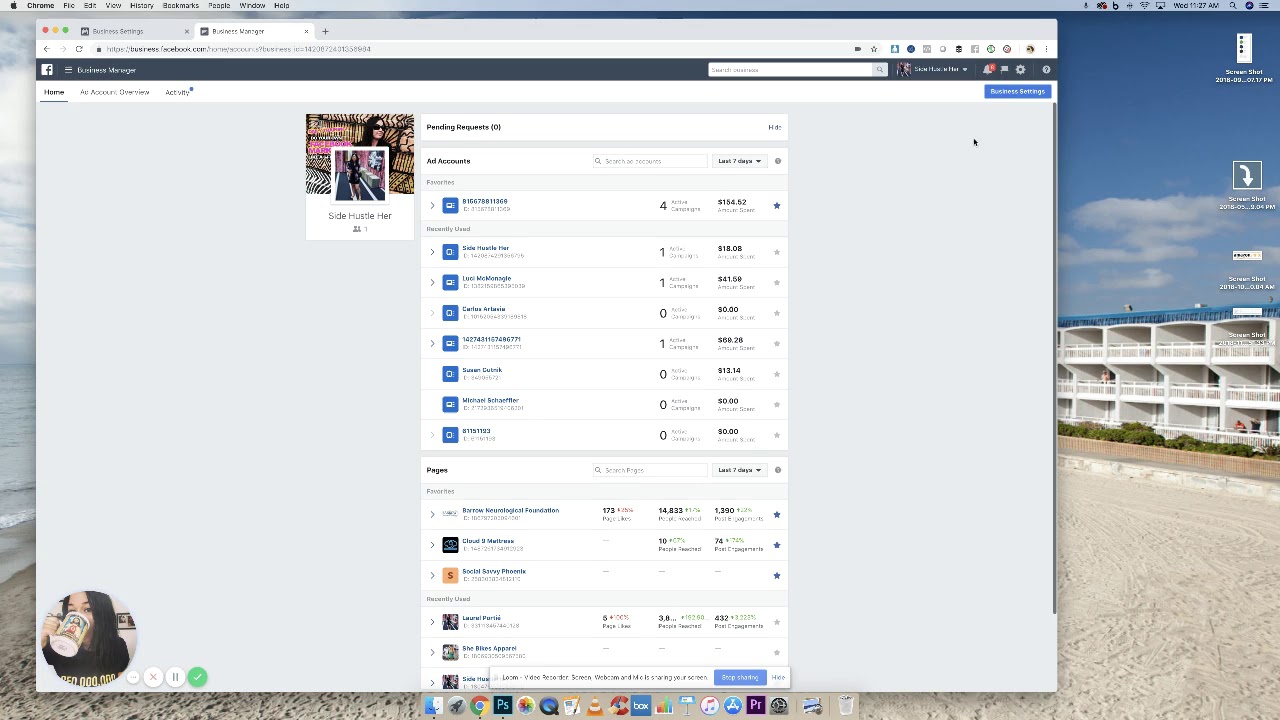1280x720 pixels.
Task: Favorite the Laurel Portié page star
Action: tap(777, 622)
